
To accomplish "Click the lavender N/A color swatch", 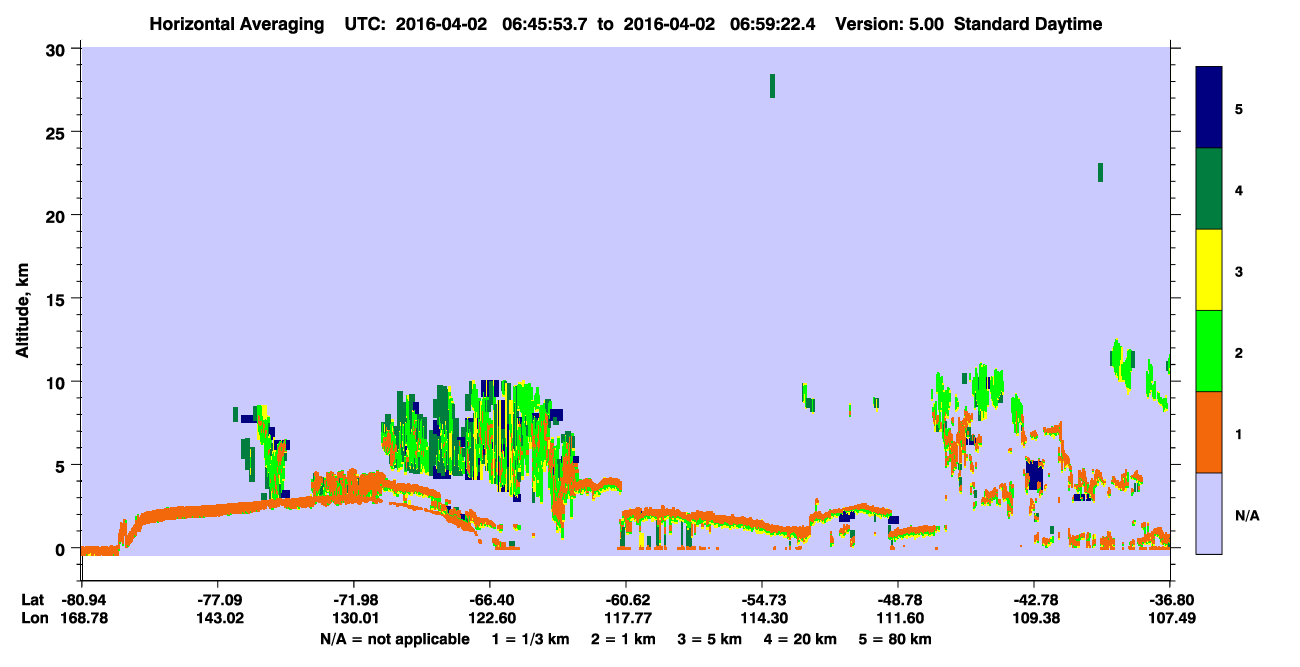I will 1209,513.
